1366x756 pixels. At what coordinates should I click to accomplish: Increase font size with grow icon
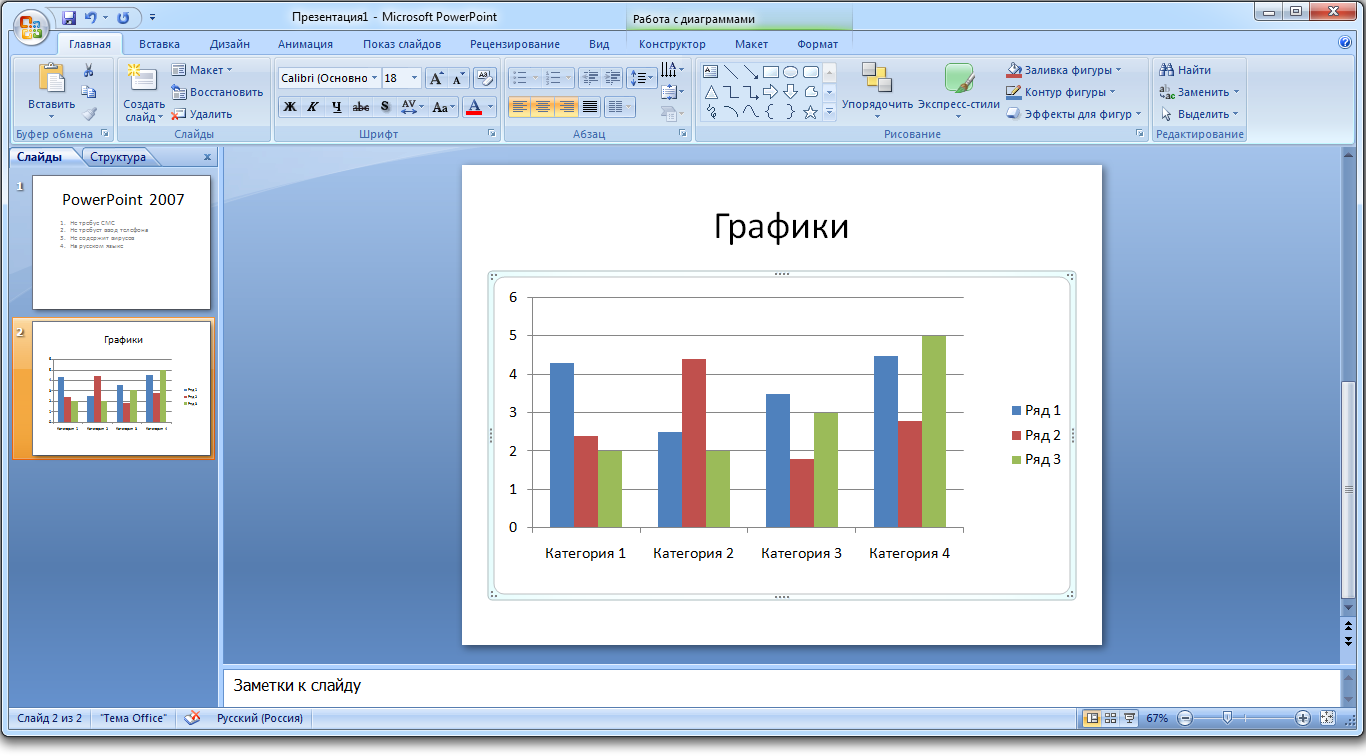coord(436,78)
